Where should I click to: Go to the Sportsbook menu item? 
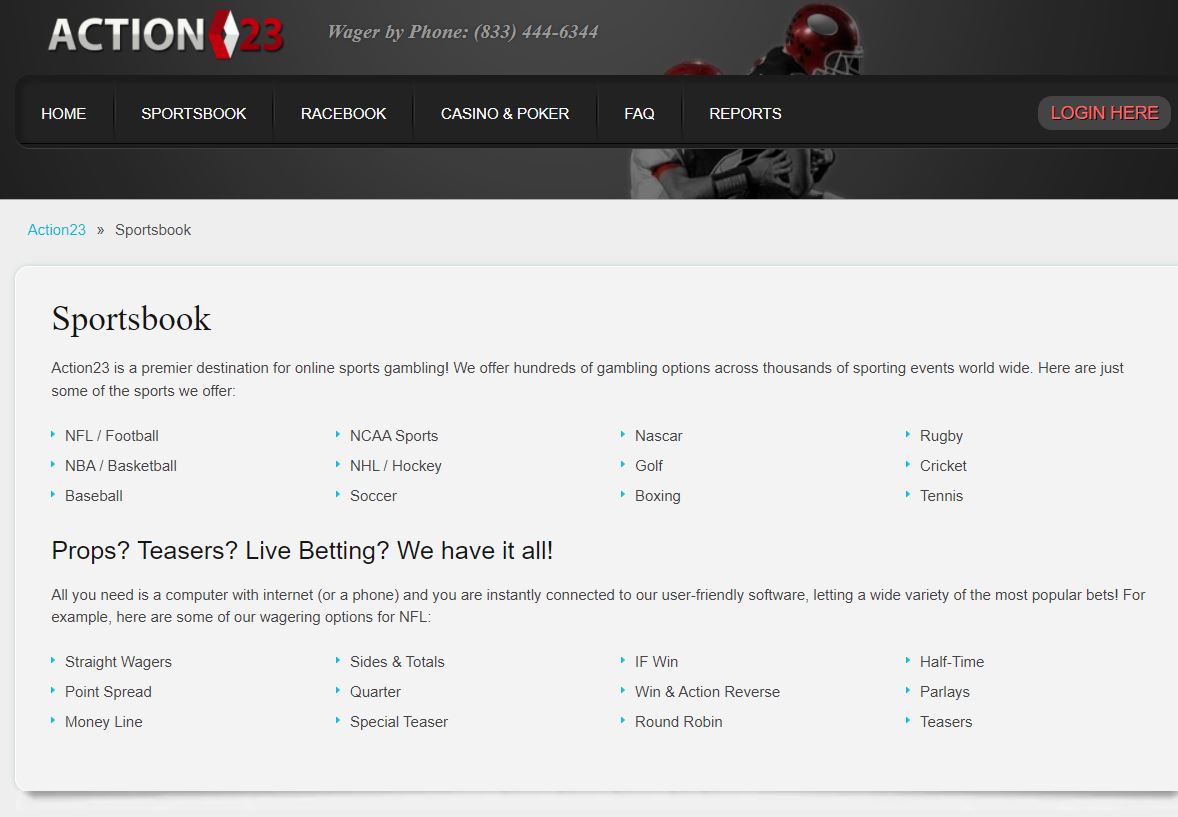tap(194, 113)
